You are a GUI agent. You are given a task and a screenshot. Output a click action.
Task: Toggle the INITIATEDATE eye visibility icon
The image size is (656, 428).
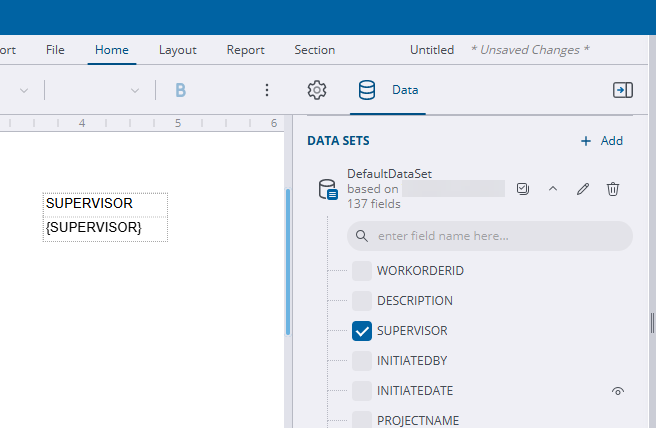618,391
